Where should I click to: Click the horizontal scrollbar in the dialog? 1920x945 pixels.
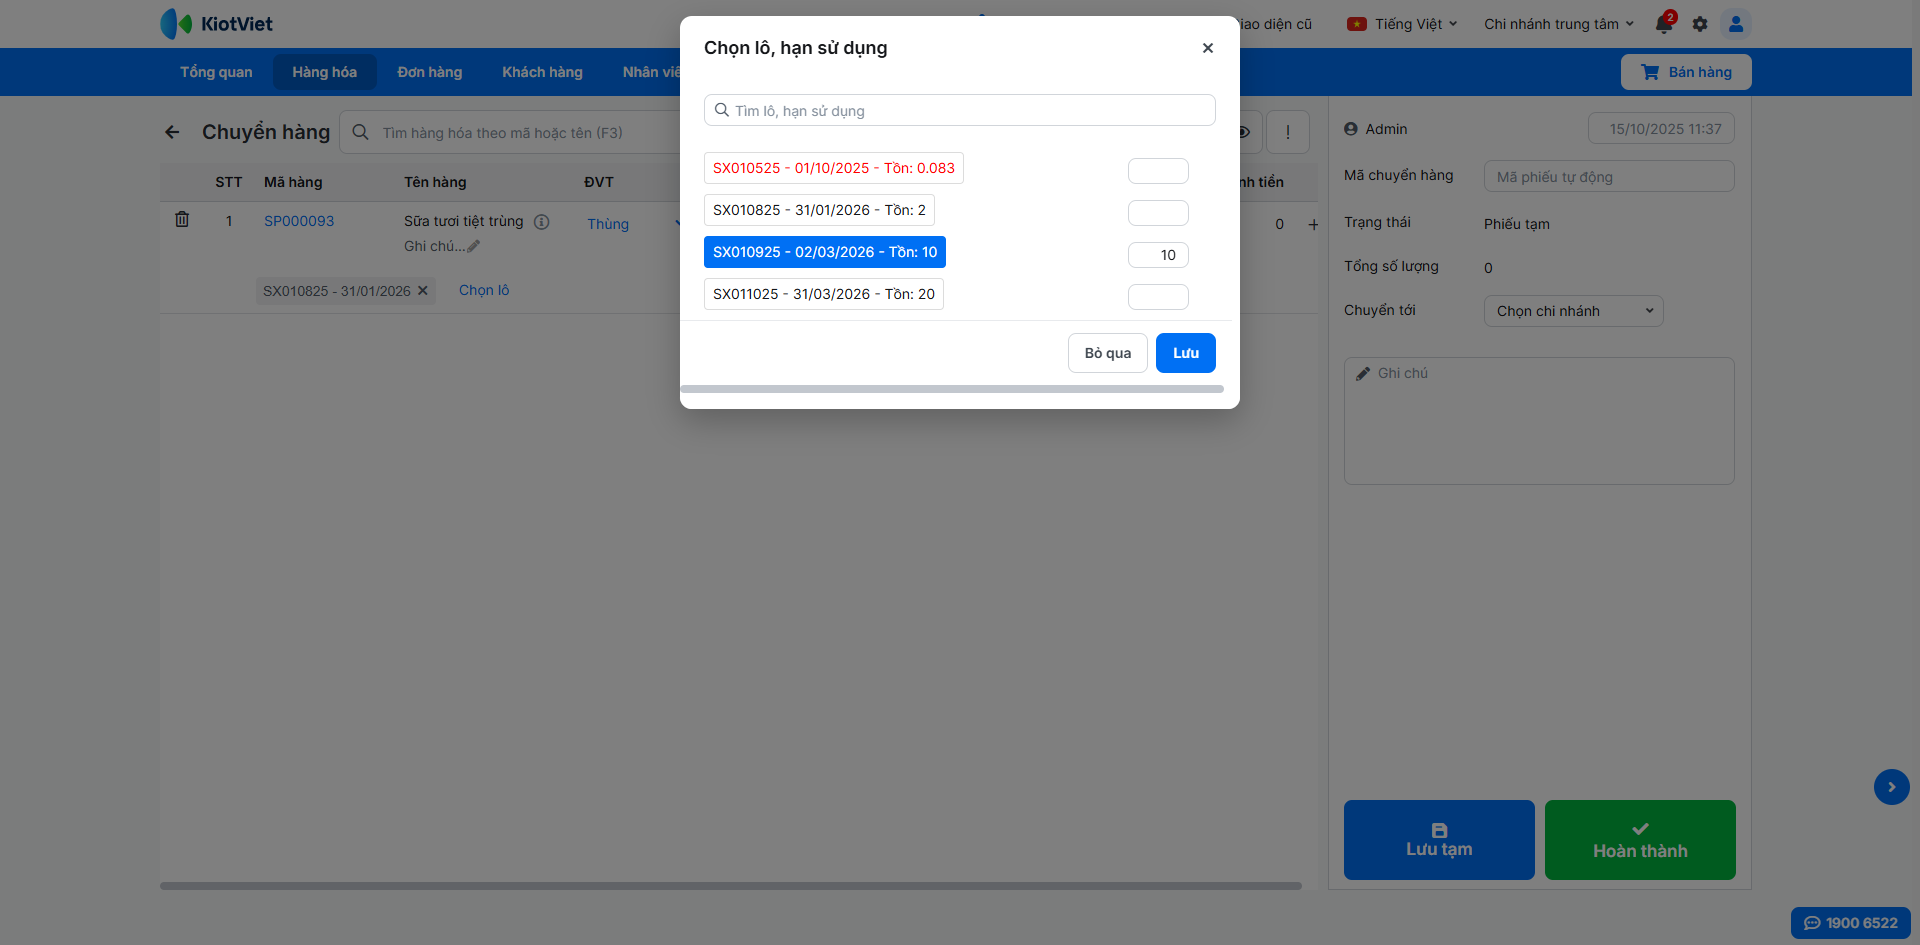(x=952, y=389)
